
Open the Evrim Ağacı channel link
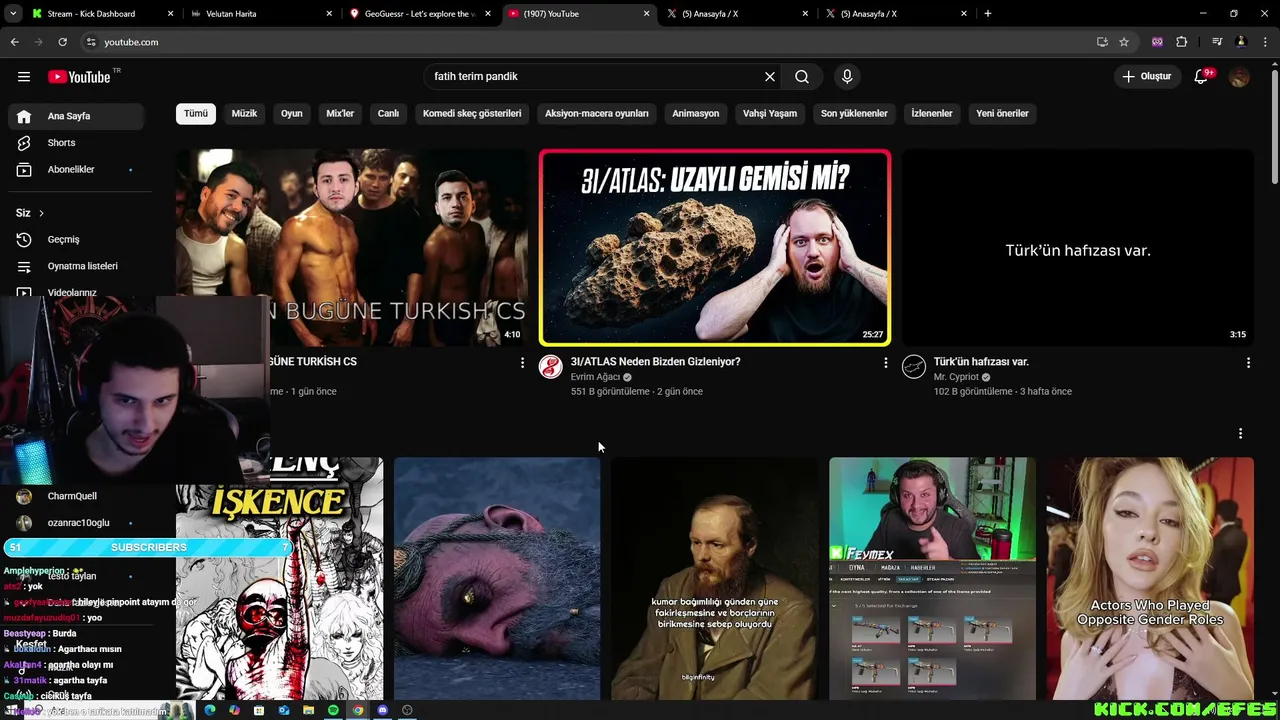pos(595,377)
